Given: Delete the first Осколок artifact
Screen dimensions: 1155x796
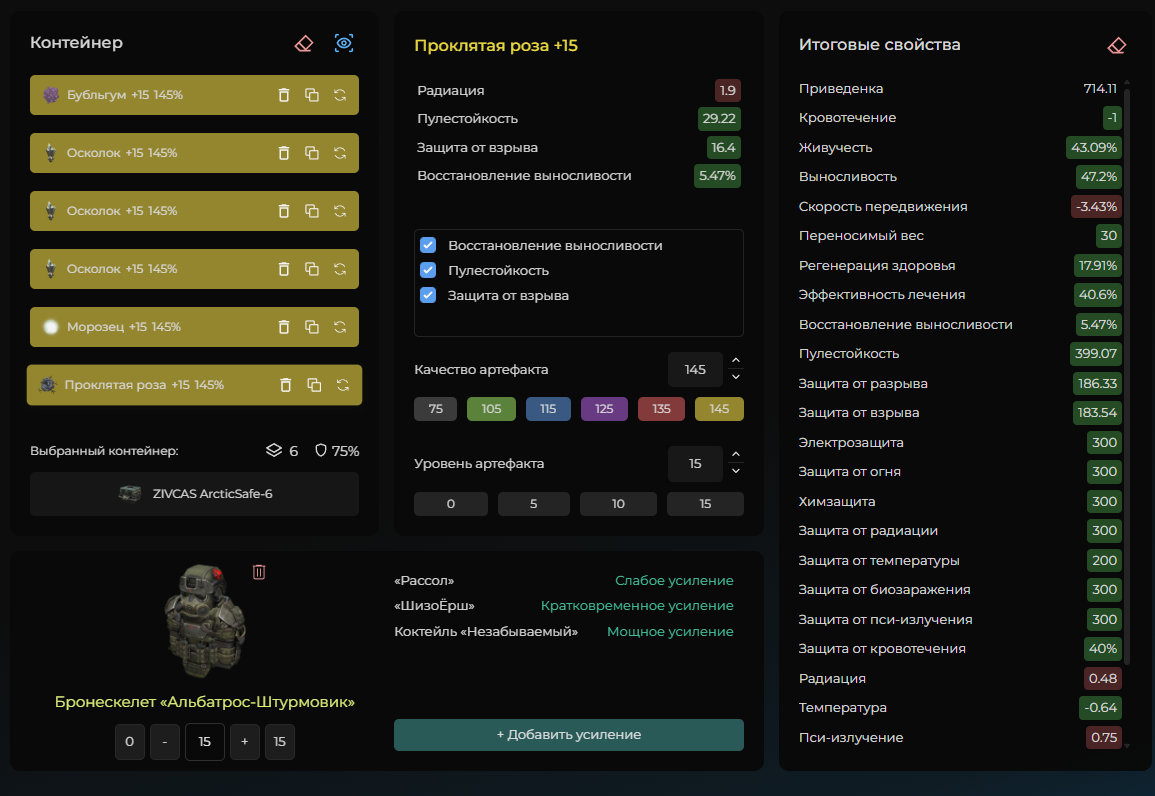Looking at the screenshot, I should (284, 153).
